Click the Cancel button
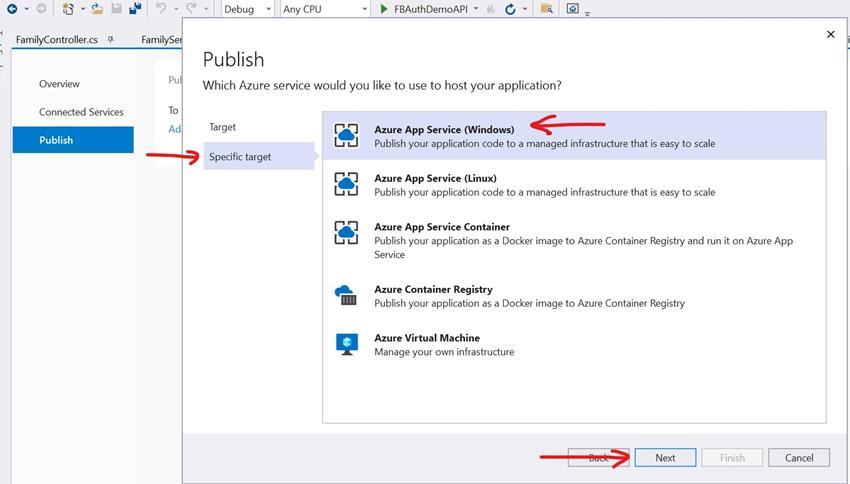 click(x=799, y=458)
